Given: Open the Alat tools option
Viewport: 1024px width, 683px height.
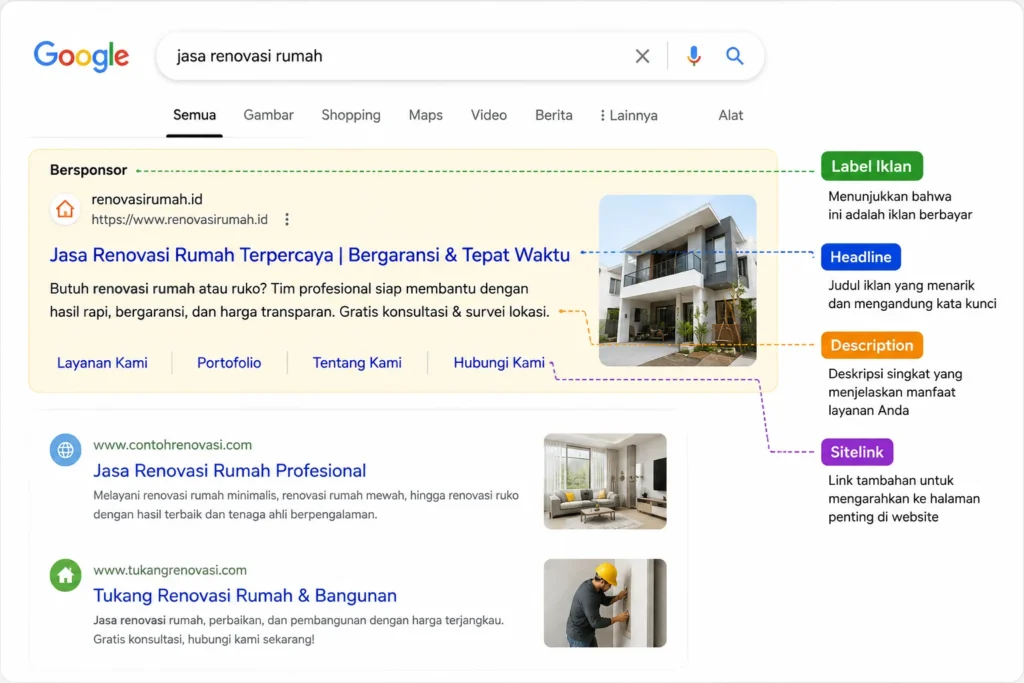Looking at the screenshot, I should point(731,115).
